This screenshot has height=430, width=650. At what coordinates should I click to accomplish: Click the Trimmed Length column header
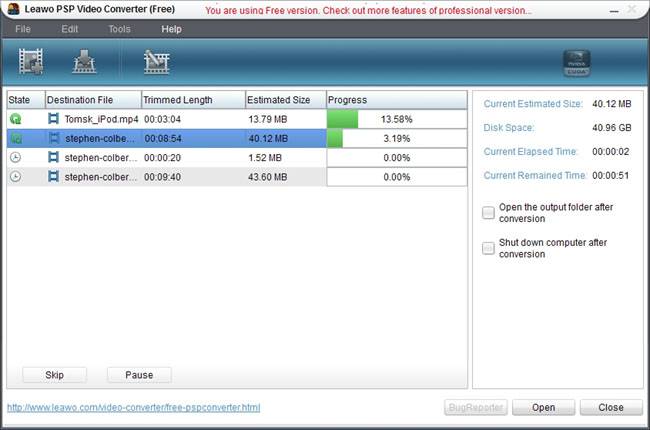(x=194, y=100)
